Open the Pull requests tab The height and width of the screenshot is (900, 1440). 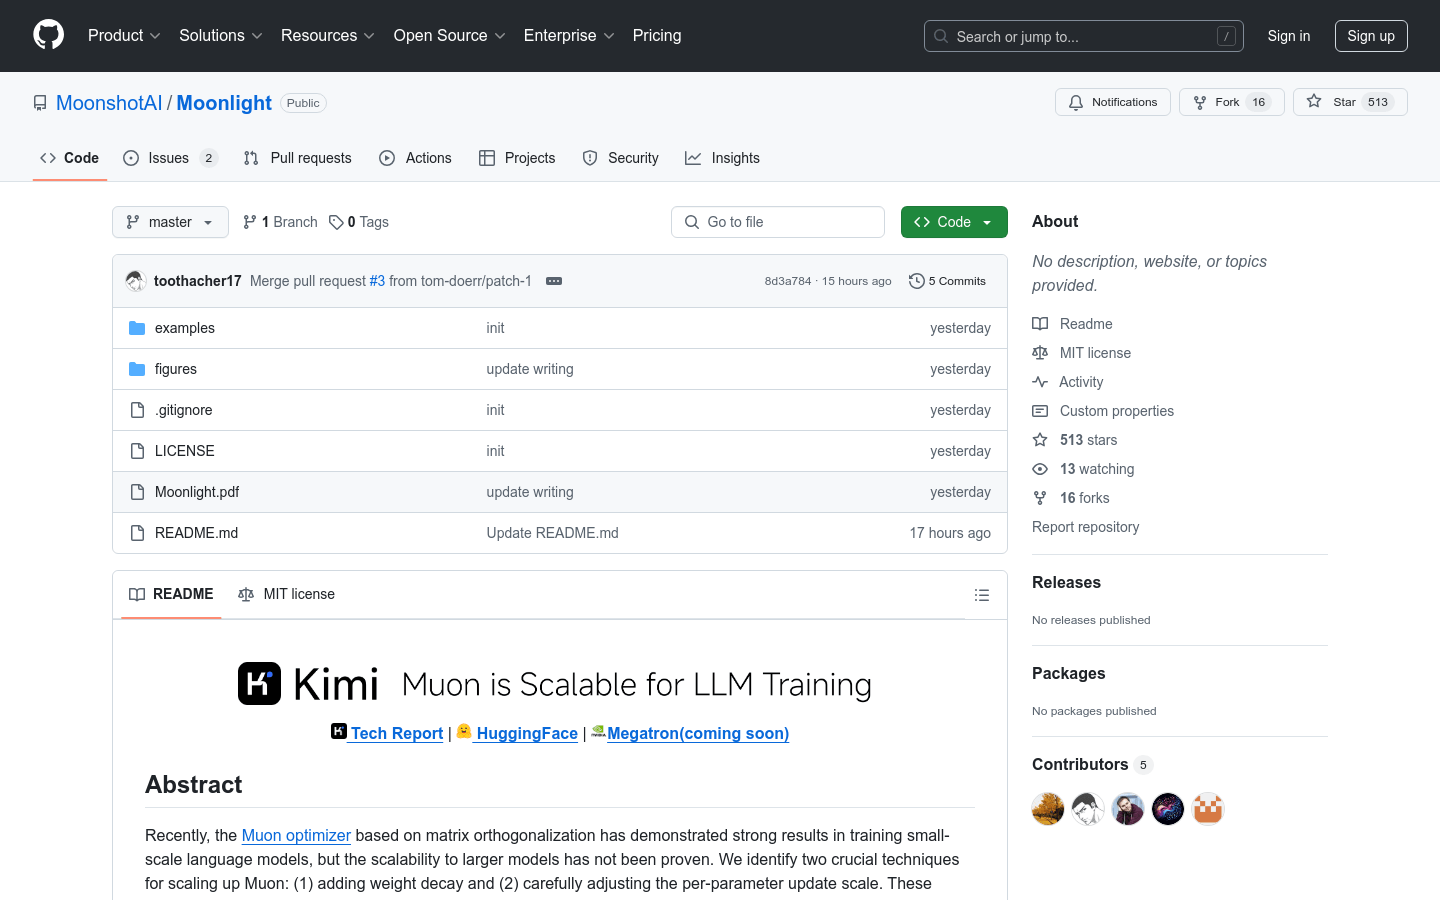[x=297, y=158]
